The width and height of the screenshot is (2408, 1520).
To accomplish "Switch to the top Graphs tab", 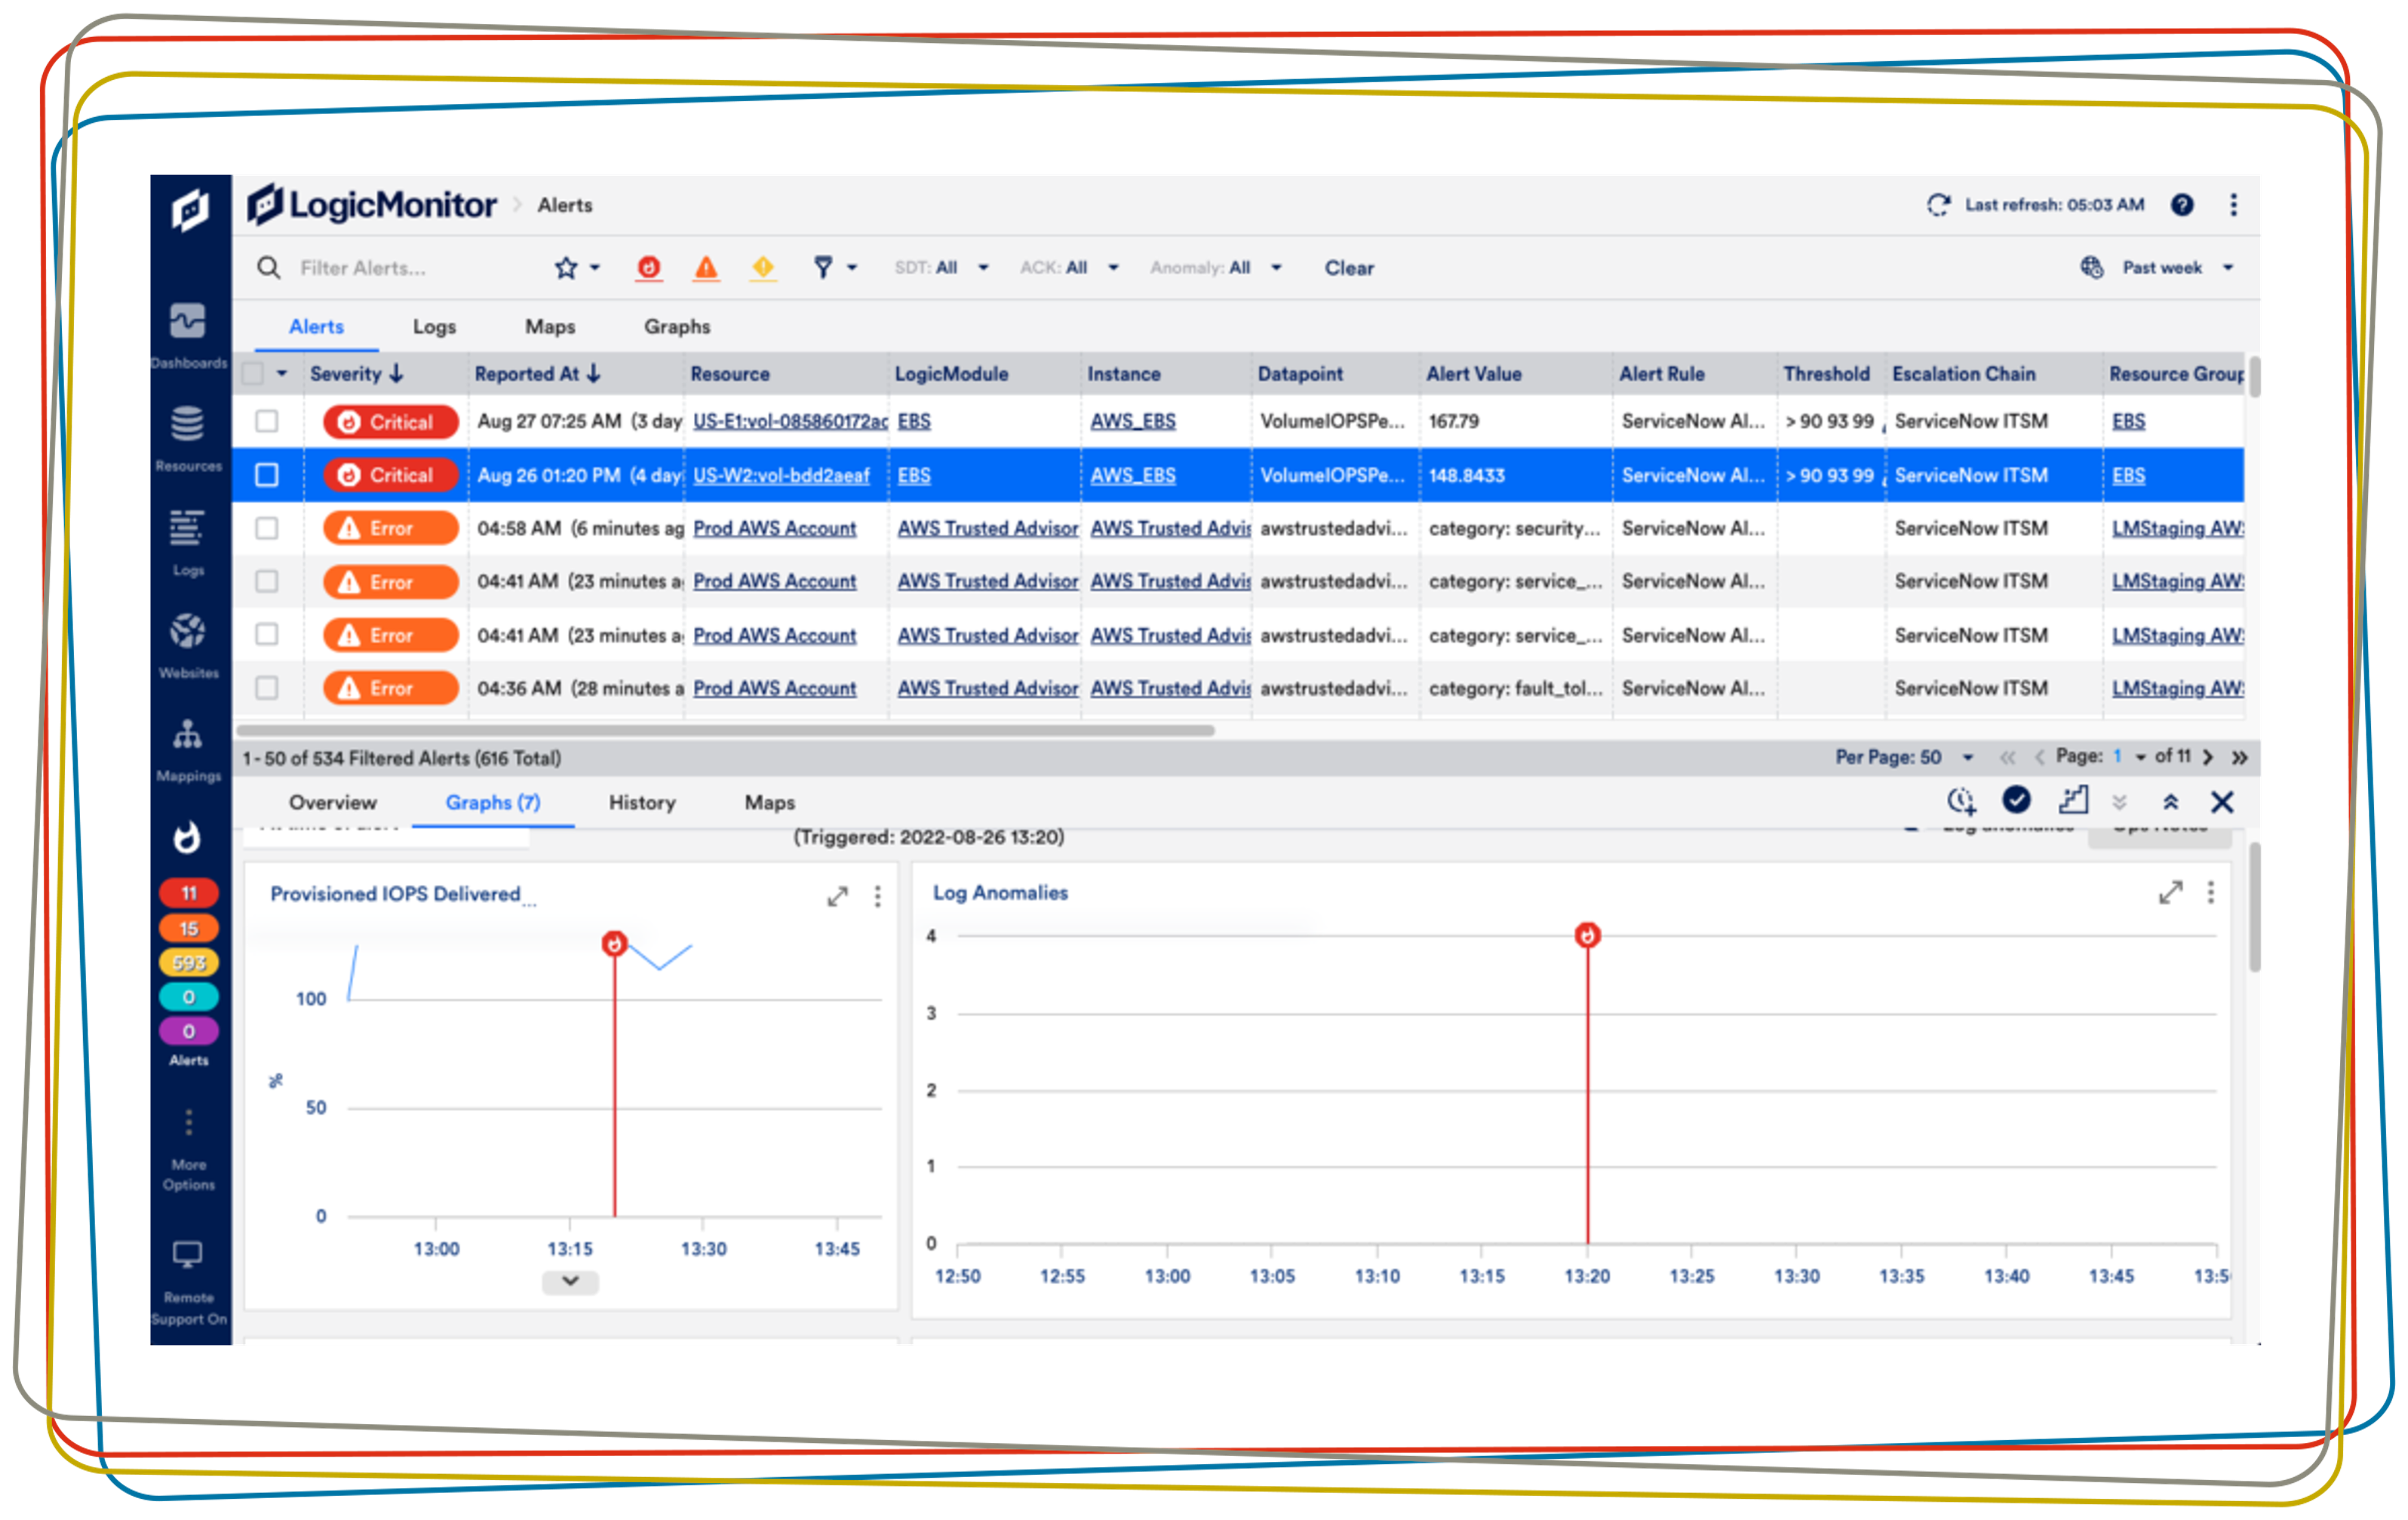I will coord(677,327).
